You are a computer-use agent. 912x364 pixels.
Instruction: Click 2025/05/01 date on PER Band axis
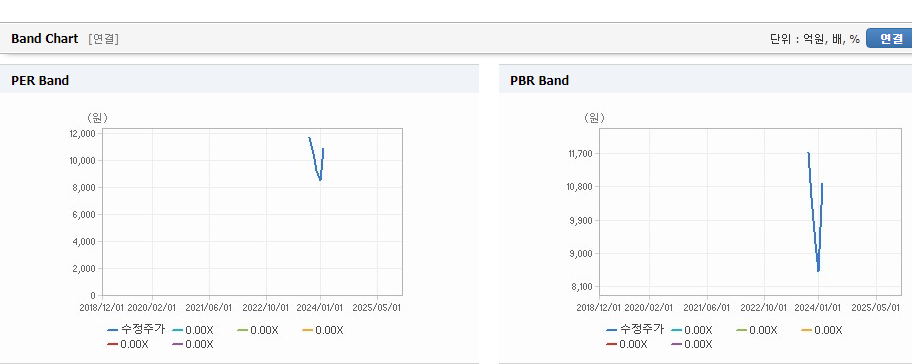coord(377,307)
